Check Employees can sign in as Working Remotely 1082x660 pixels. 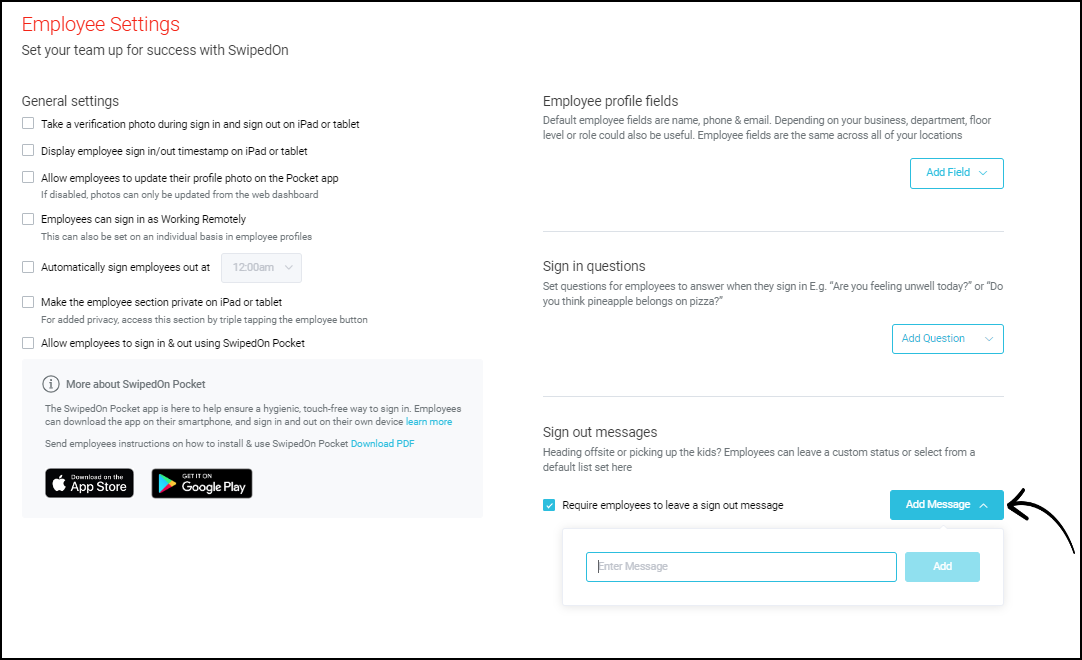28,219
